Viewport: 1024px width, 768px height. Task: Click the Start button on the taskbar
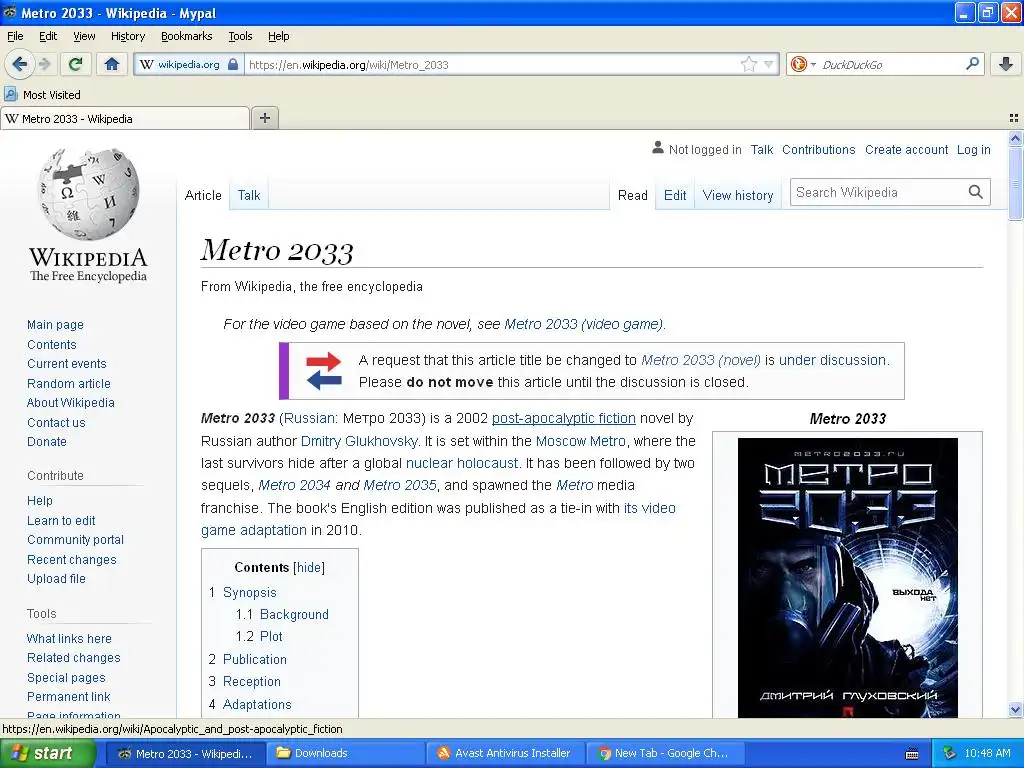click(48, 753)
